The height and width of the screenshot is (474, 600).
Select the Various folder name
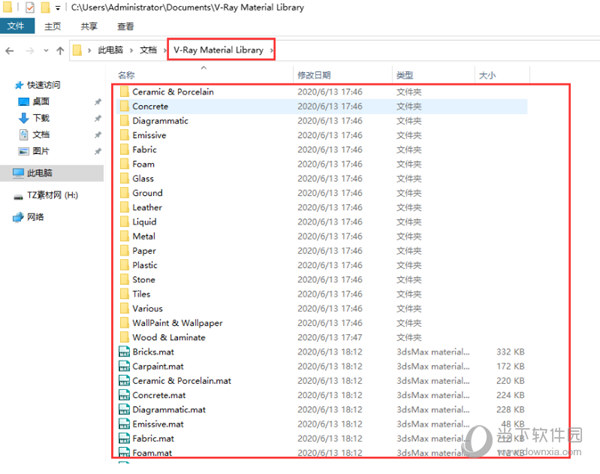[x=147, y=308]
